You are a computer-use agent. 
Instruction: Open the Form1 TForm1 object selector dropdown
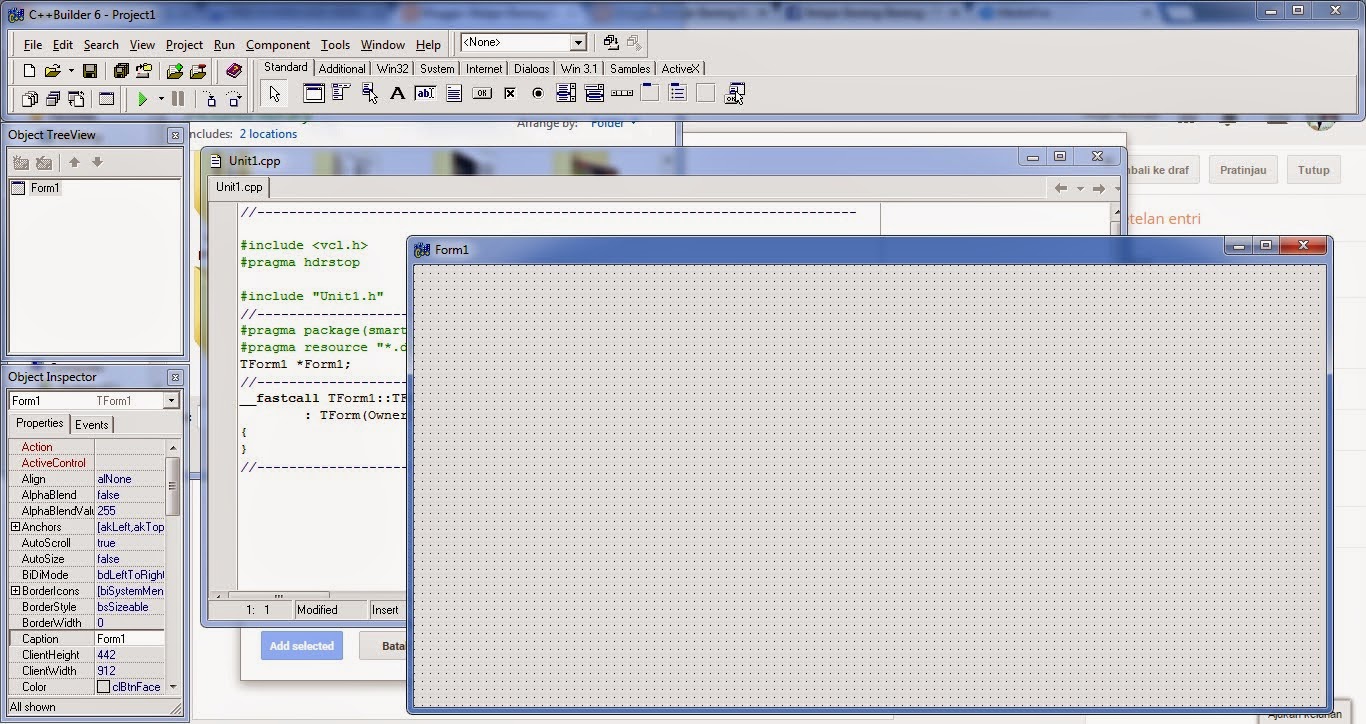coord(94,401)
